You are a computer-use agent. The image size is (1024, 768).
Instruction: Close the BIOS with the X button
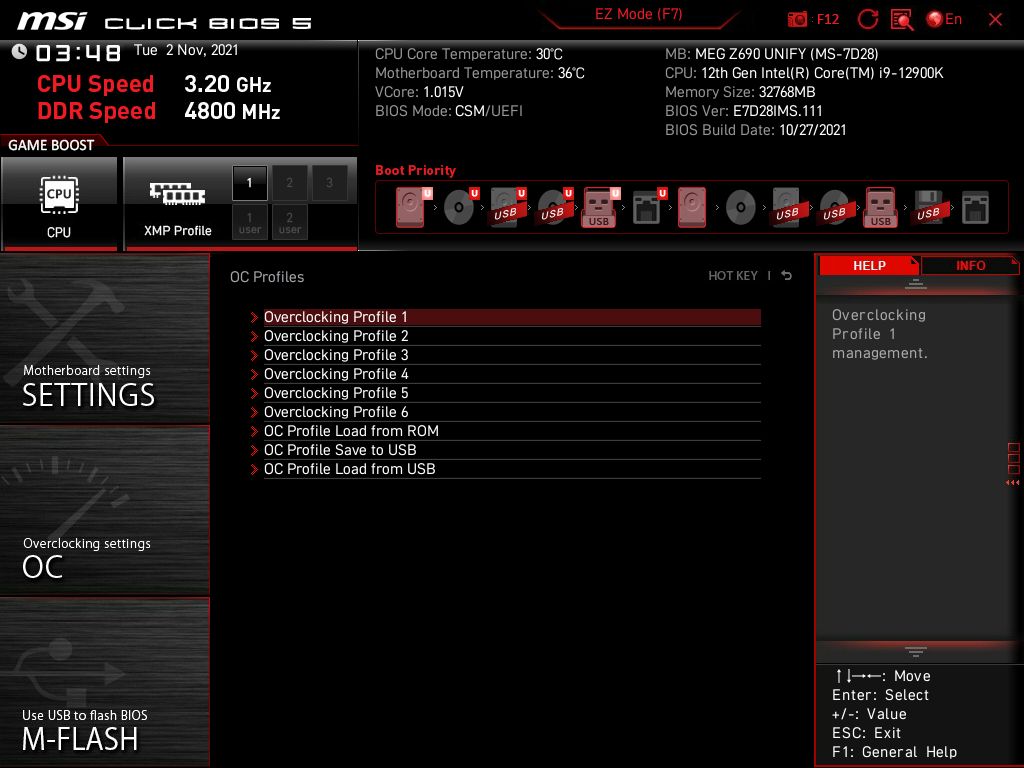(x=995, y=20)
